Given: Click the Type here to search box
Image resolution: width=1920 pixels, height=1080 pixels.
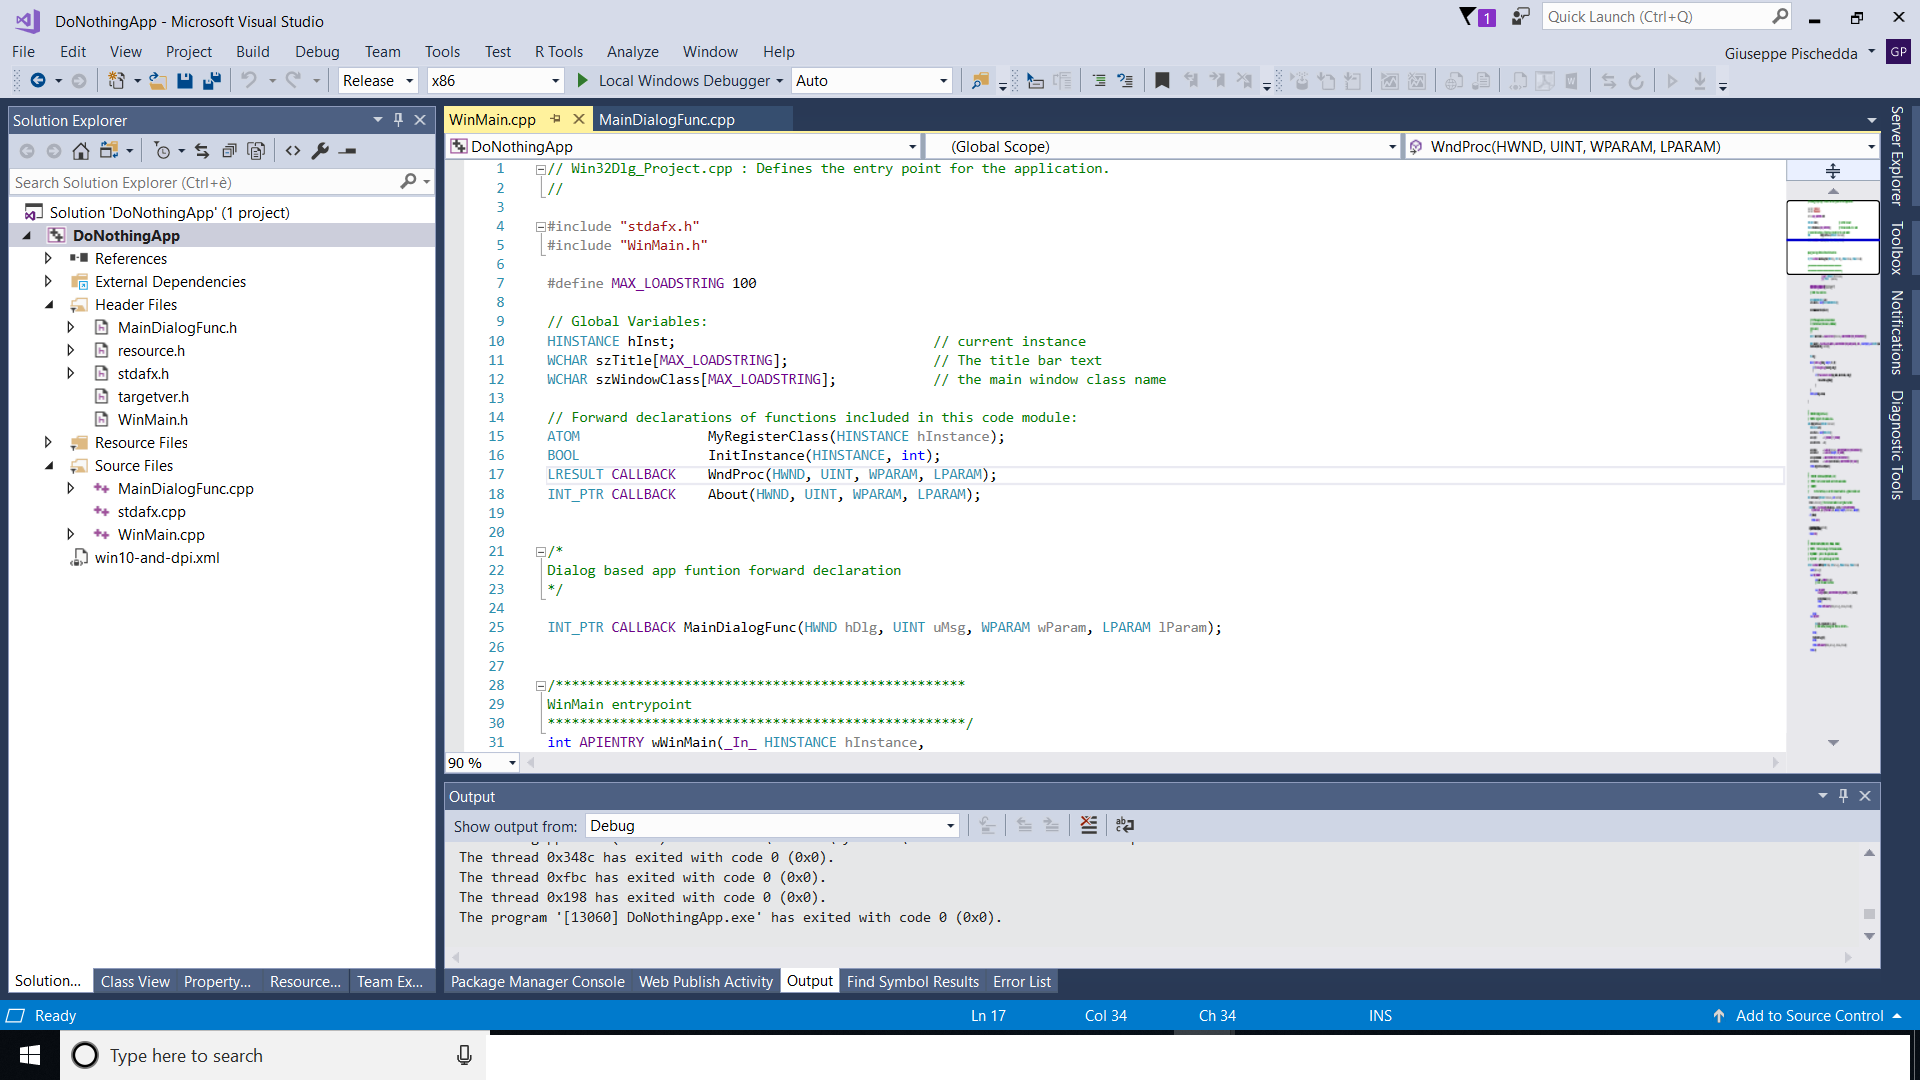Looking at the screenshot, I should [273, 1055].
